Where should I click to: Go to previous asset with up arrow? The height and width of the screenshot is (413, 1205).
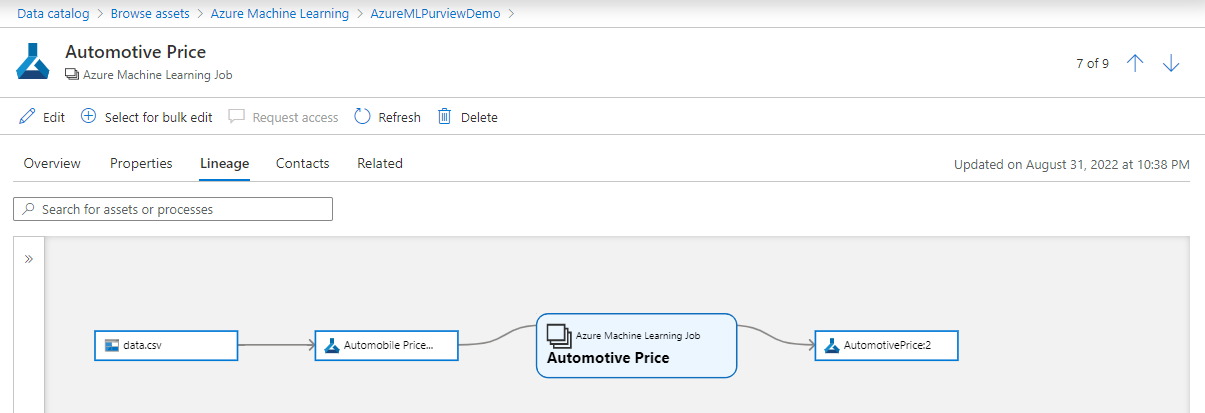pos(1135,63)
